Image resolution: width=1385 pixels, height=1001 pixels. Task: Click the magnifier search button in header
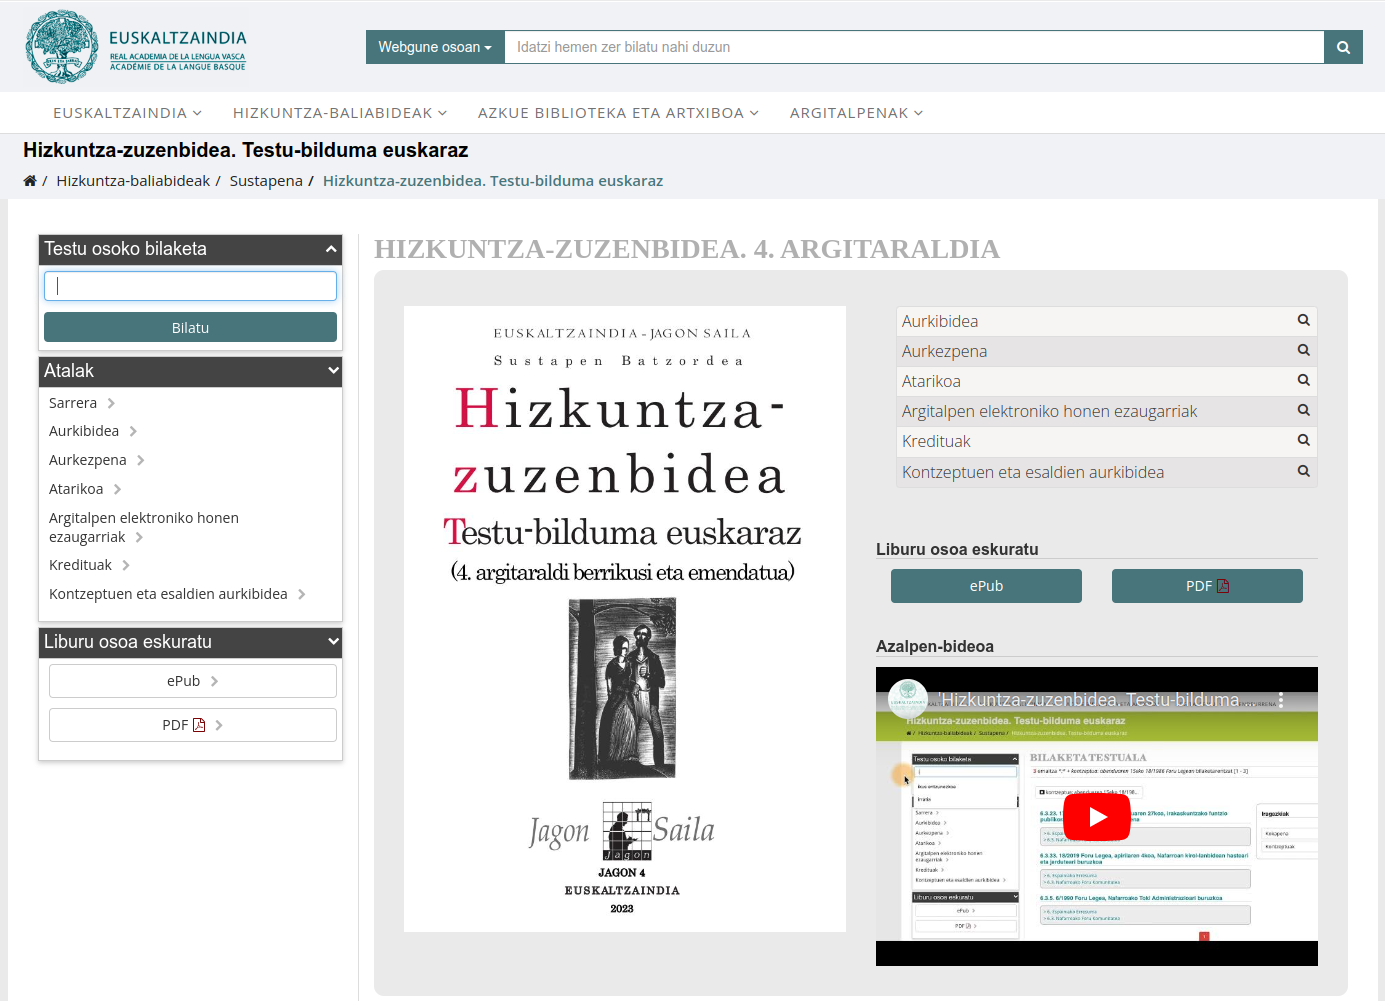pyautogui.click(x=1343, y=47)
